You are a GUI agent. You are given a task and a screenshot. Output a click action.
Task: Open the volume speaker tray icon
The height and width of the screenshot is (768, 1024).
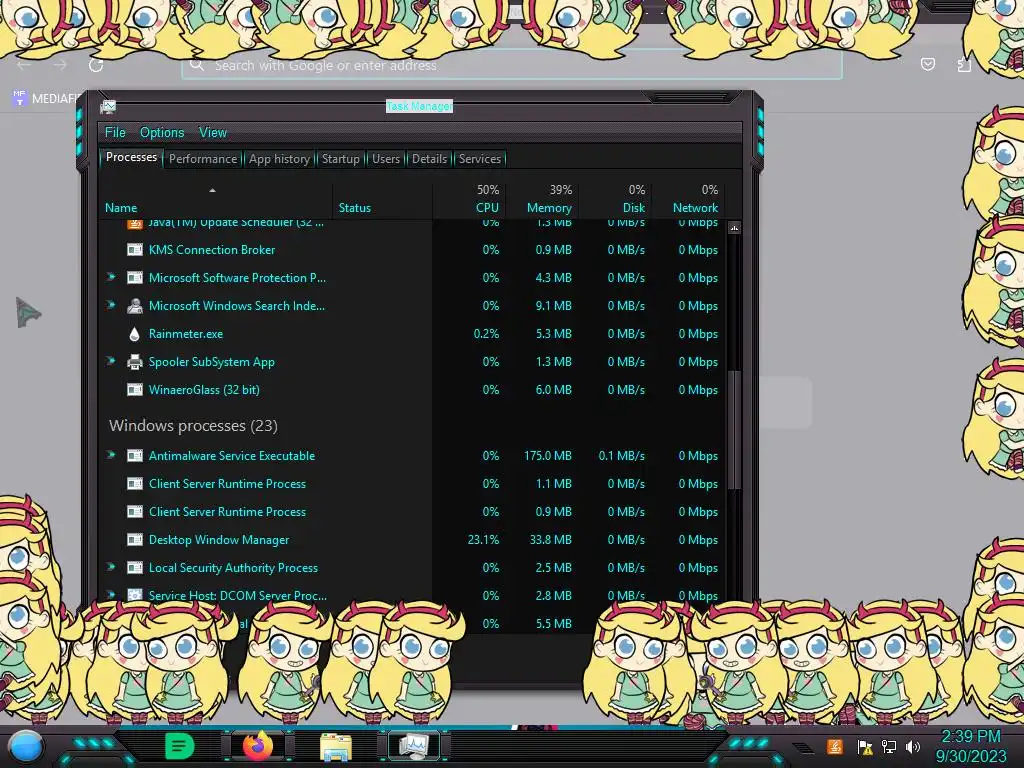pos(913,746)
